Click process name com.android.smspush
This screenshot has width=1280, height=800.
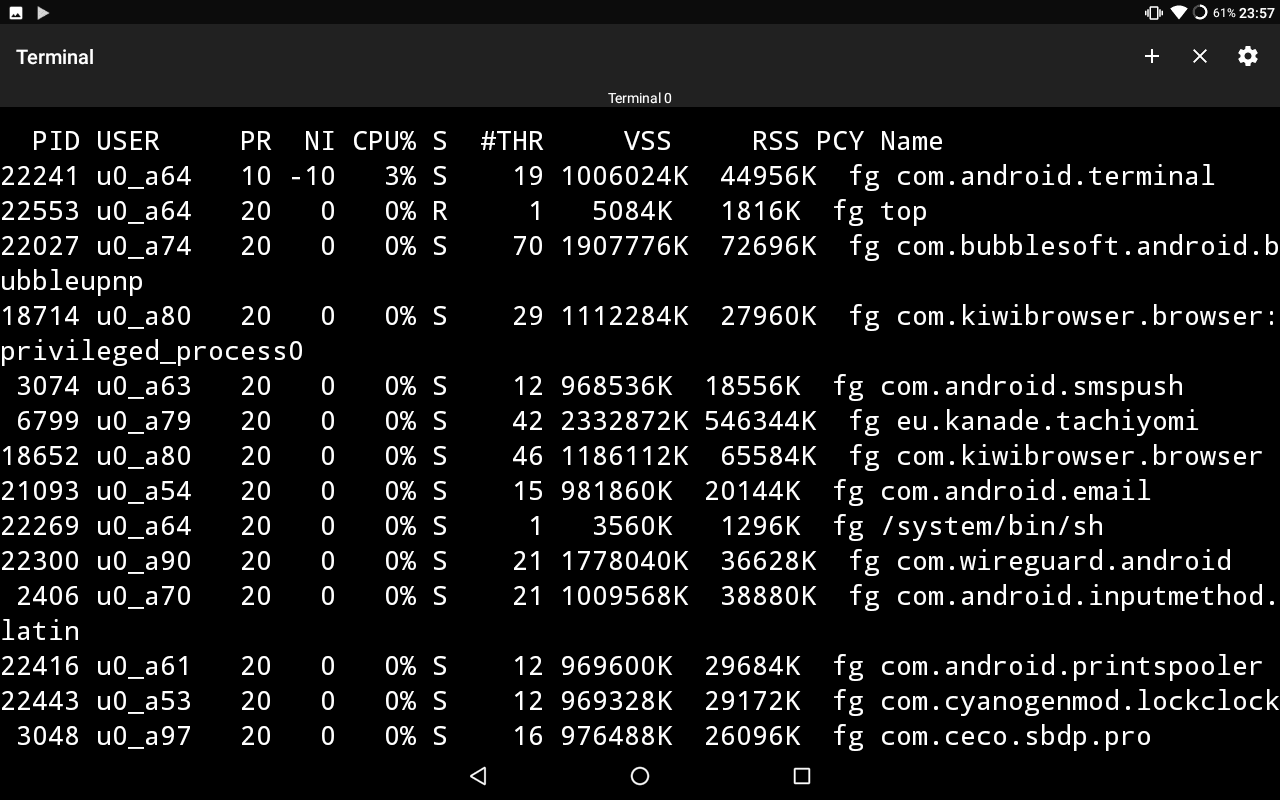1032,386
